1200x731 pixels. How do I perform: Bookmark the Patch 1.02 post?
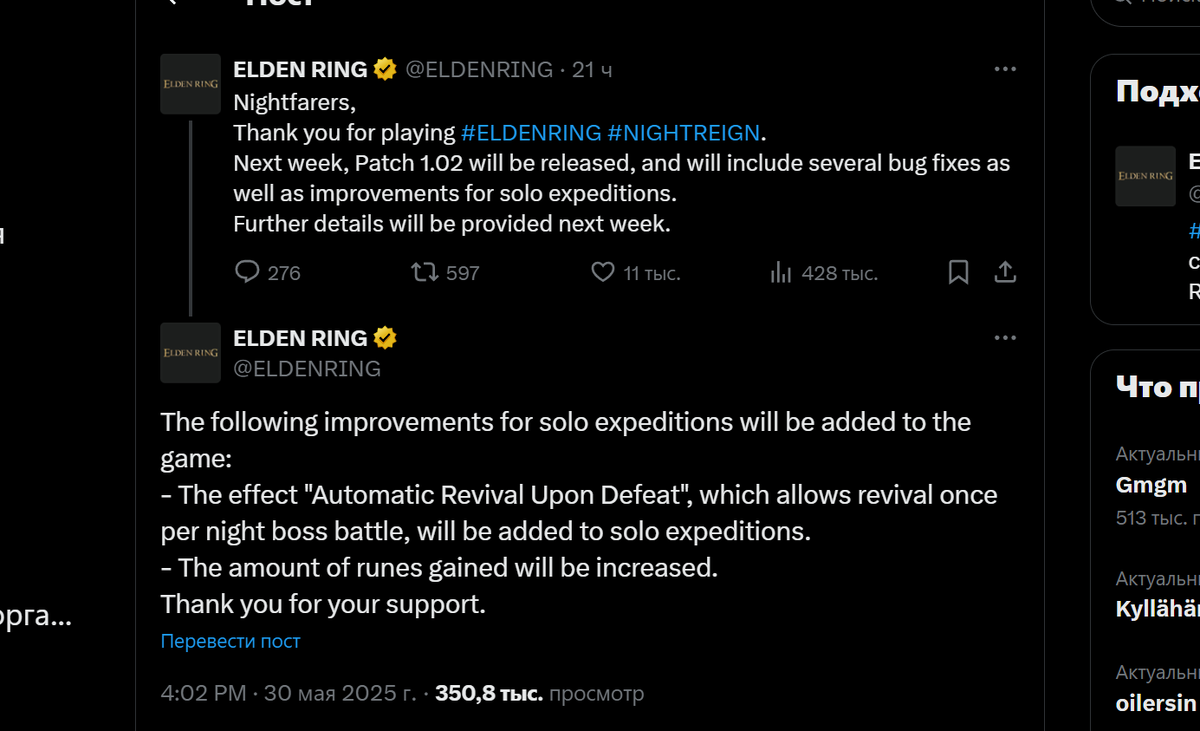point(958,272)
